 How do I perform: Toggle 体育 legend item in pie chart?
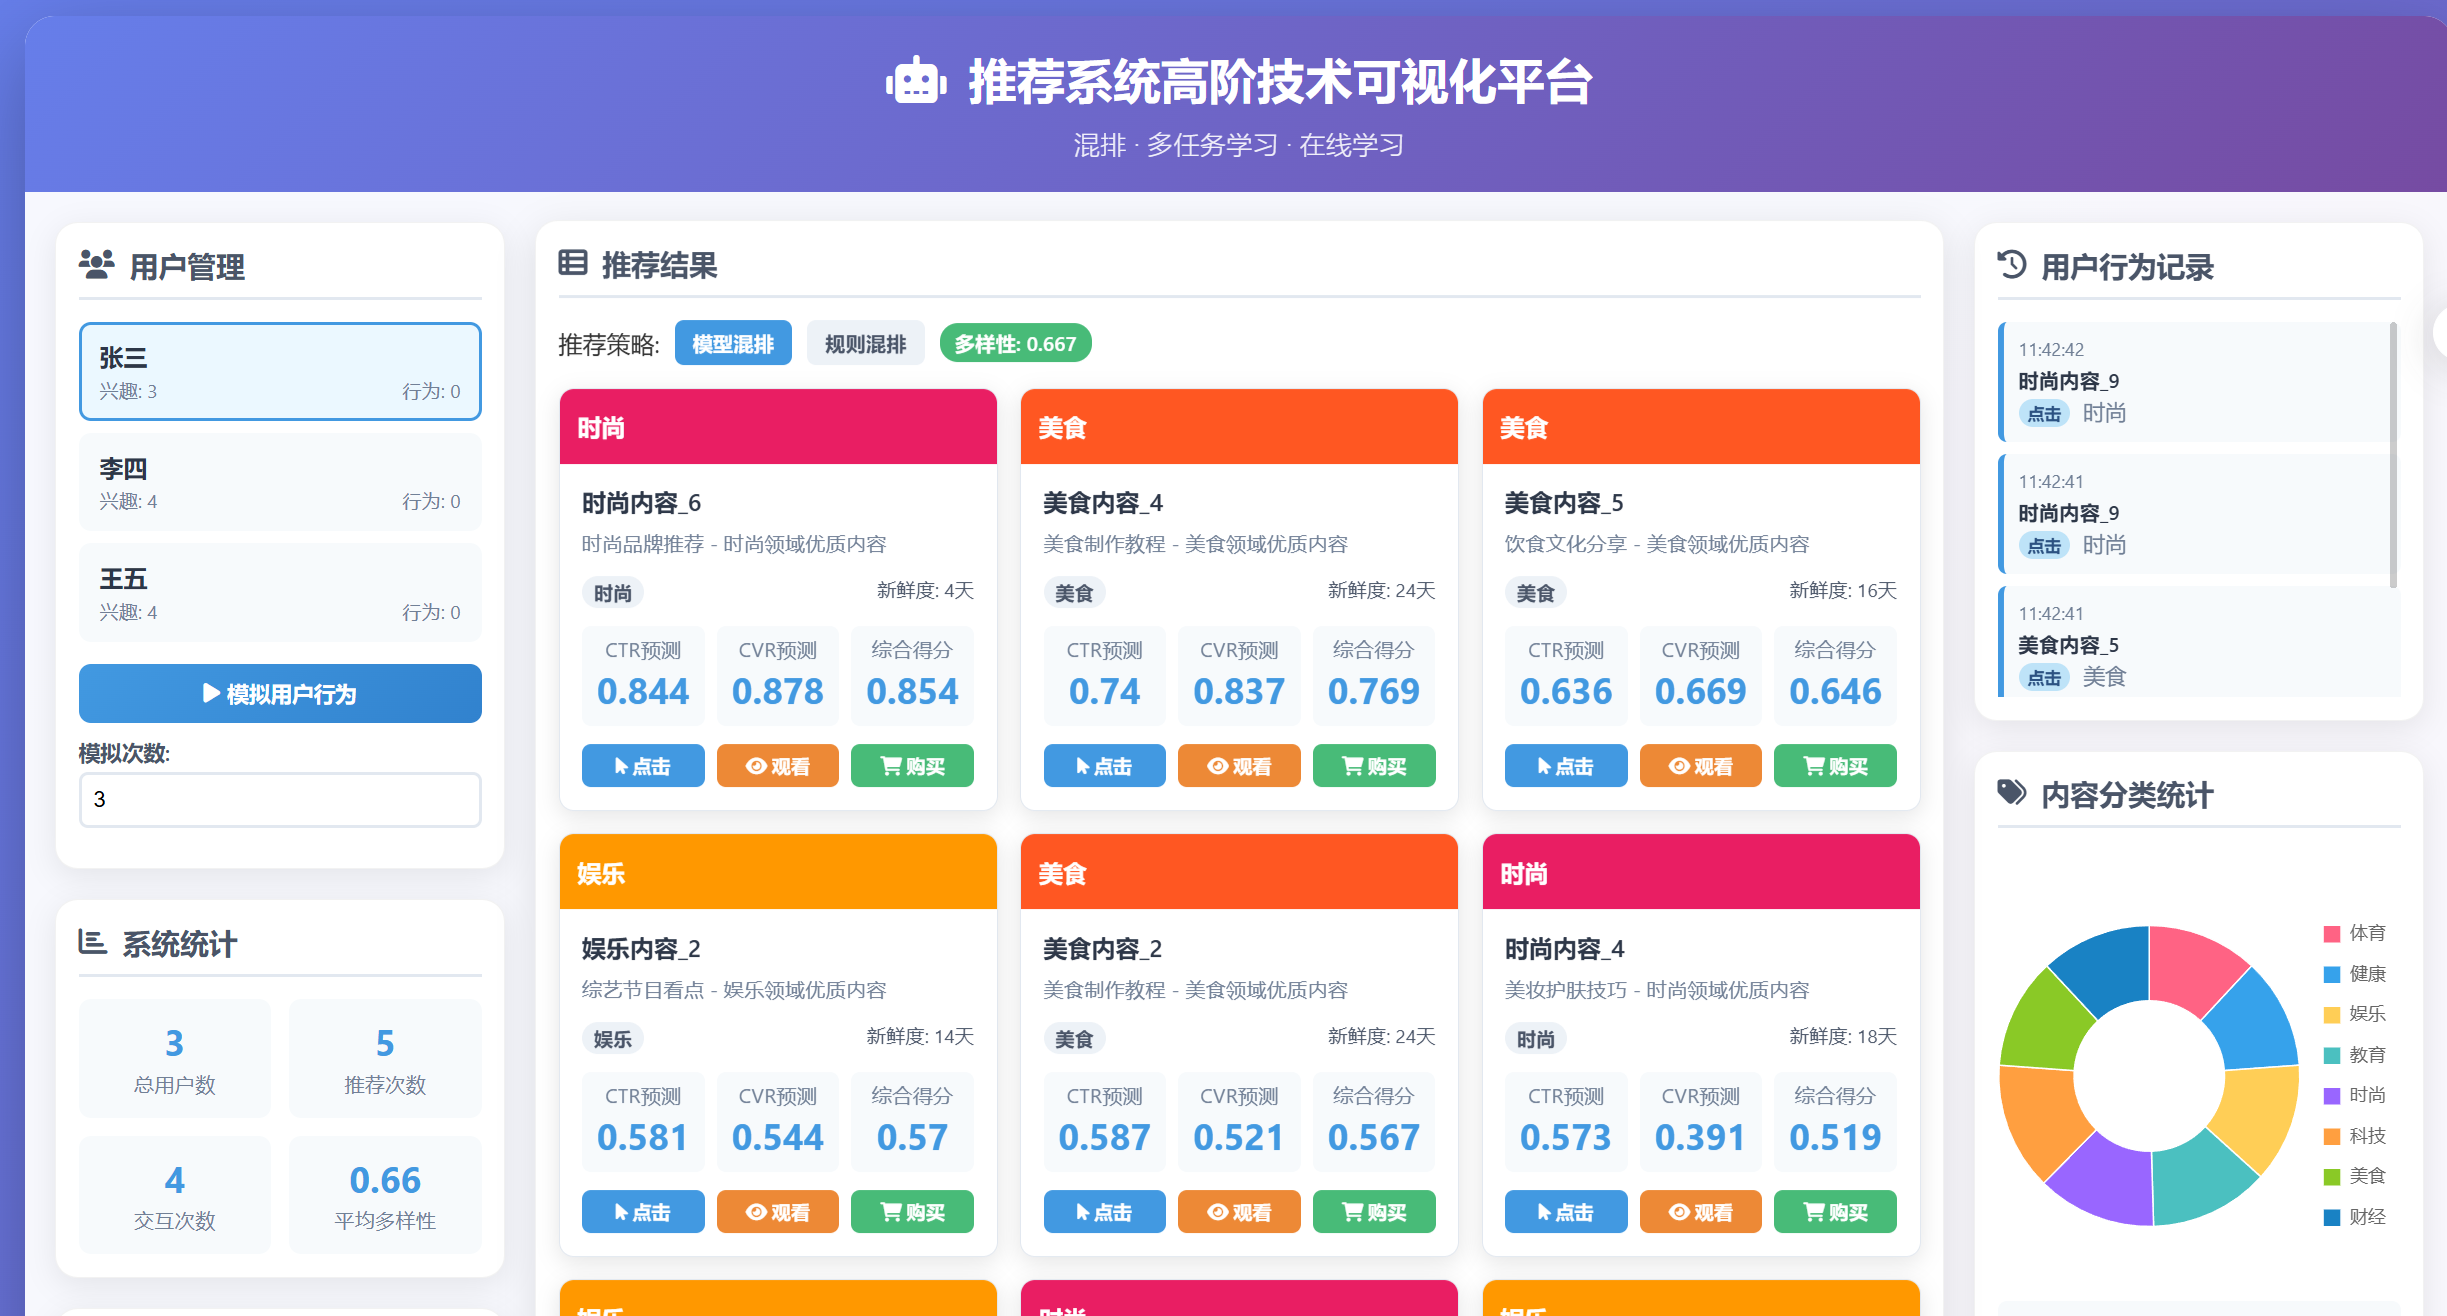tap(2355, 933)
